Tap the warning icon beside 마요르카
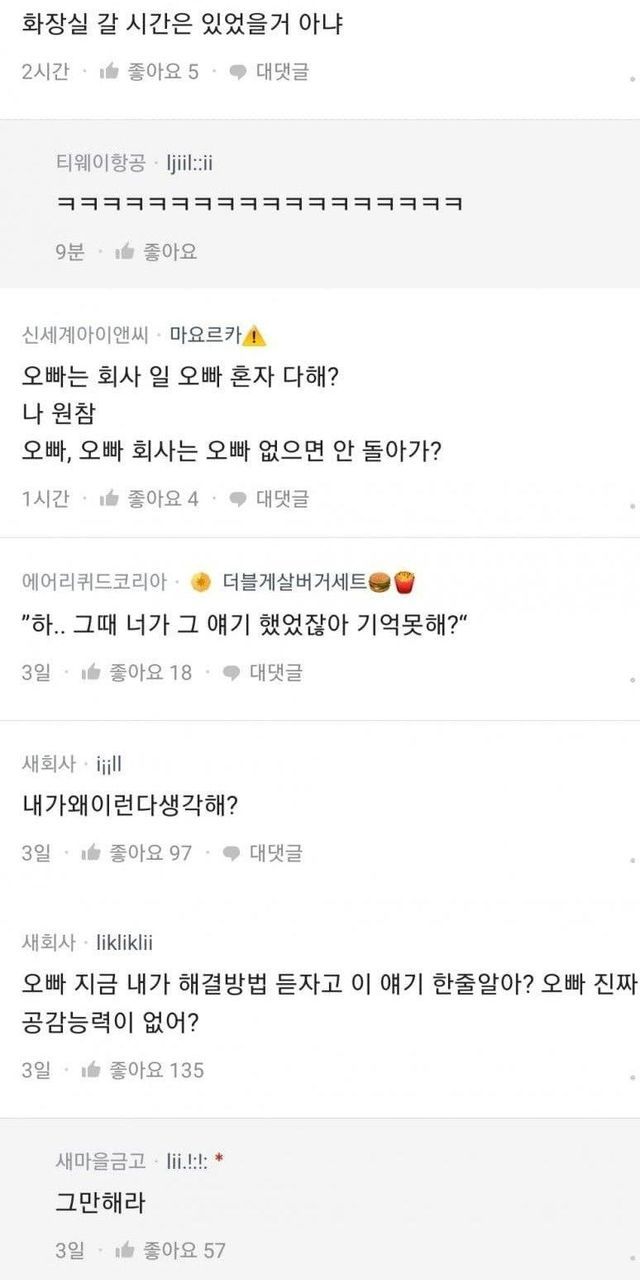The height and width of the screenshot is (1280, 640). 255,335
